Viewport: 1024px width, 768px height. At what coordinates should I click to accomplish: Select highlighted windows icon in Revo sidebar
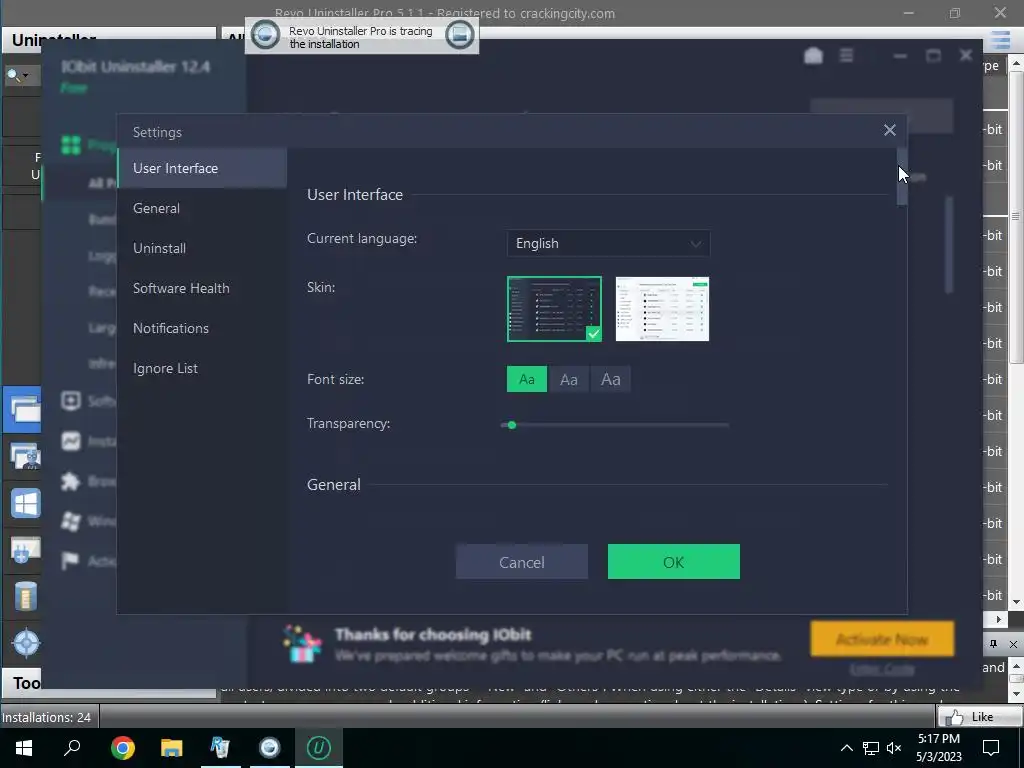point(23,409)
